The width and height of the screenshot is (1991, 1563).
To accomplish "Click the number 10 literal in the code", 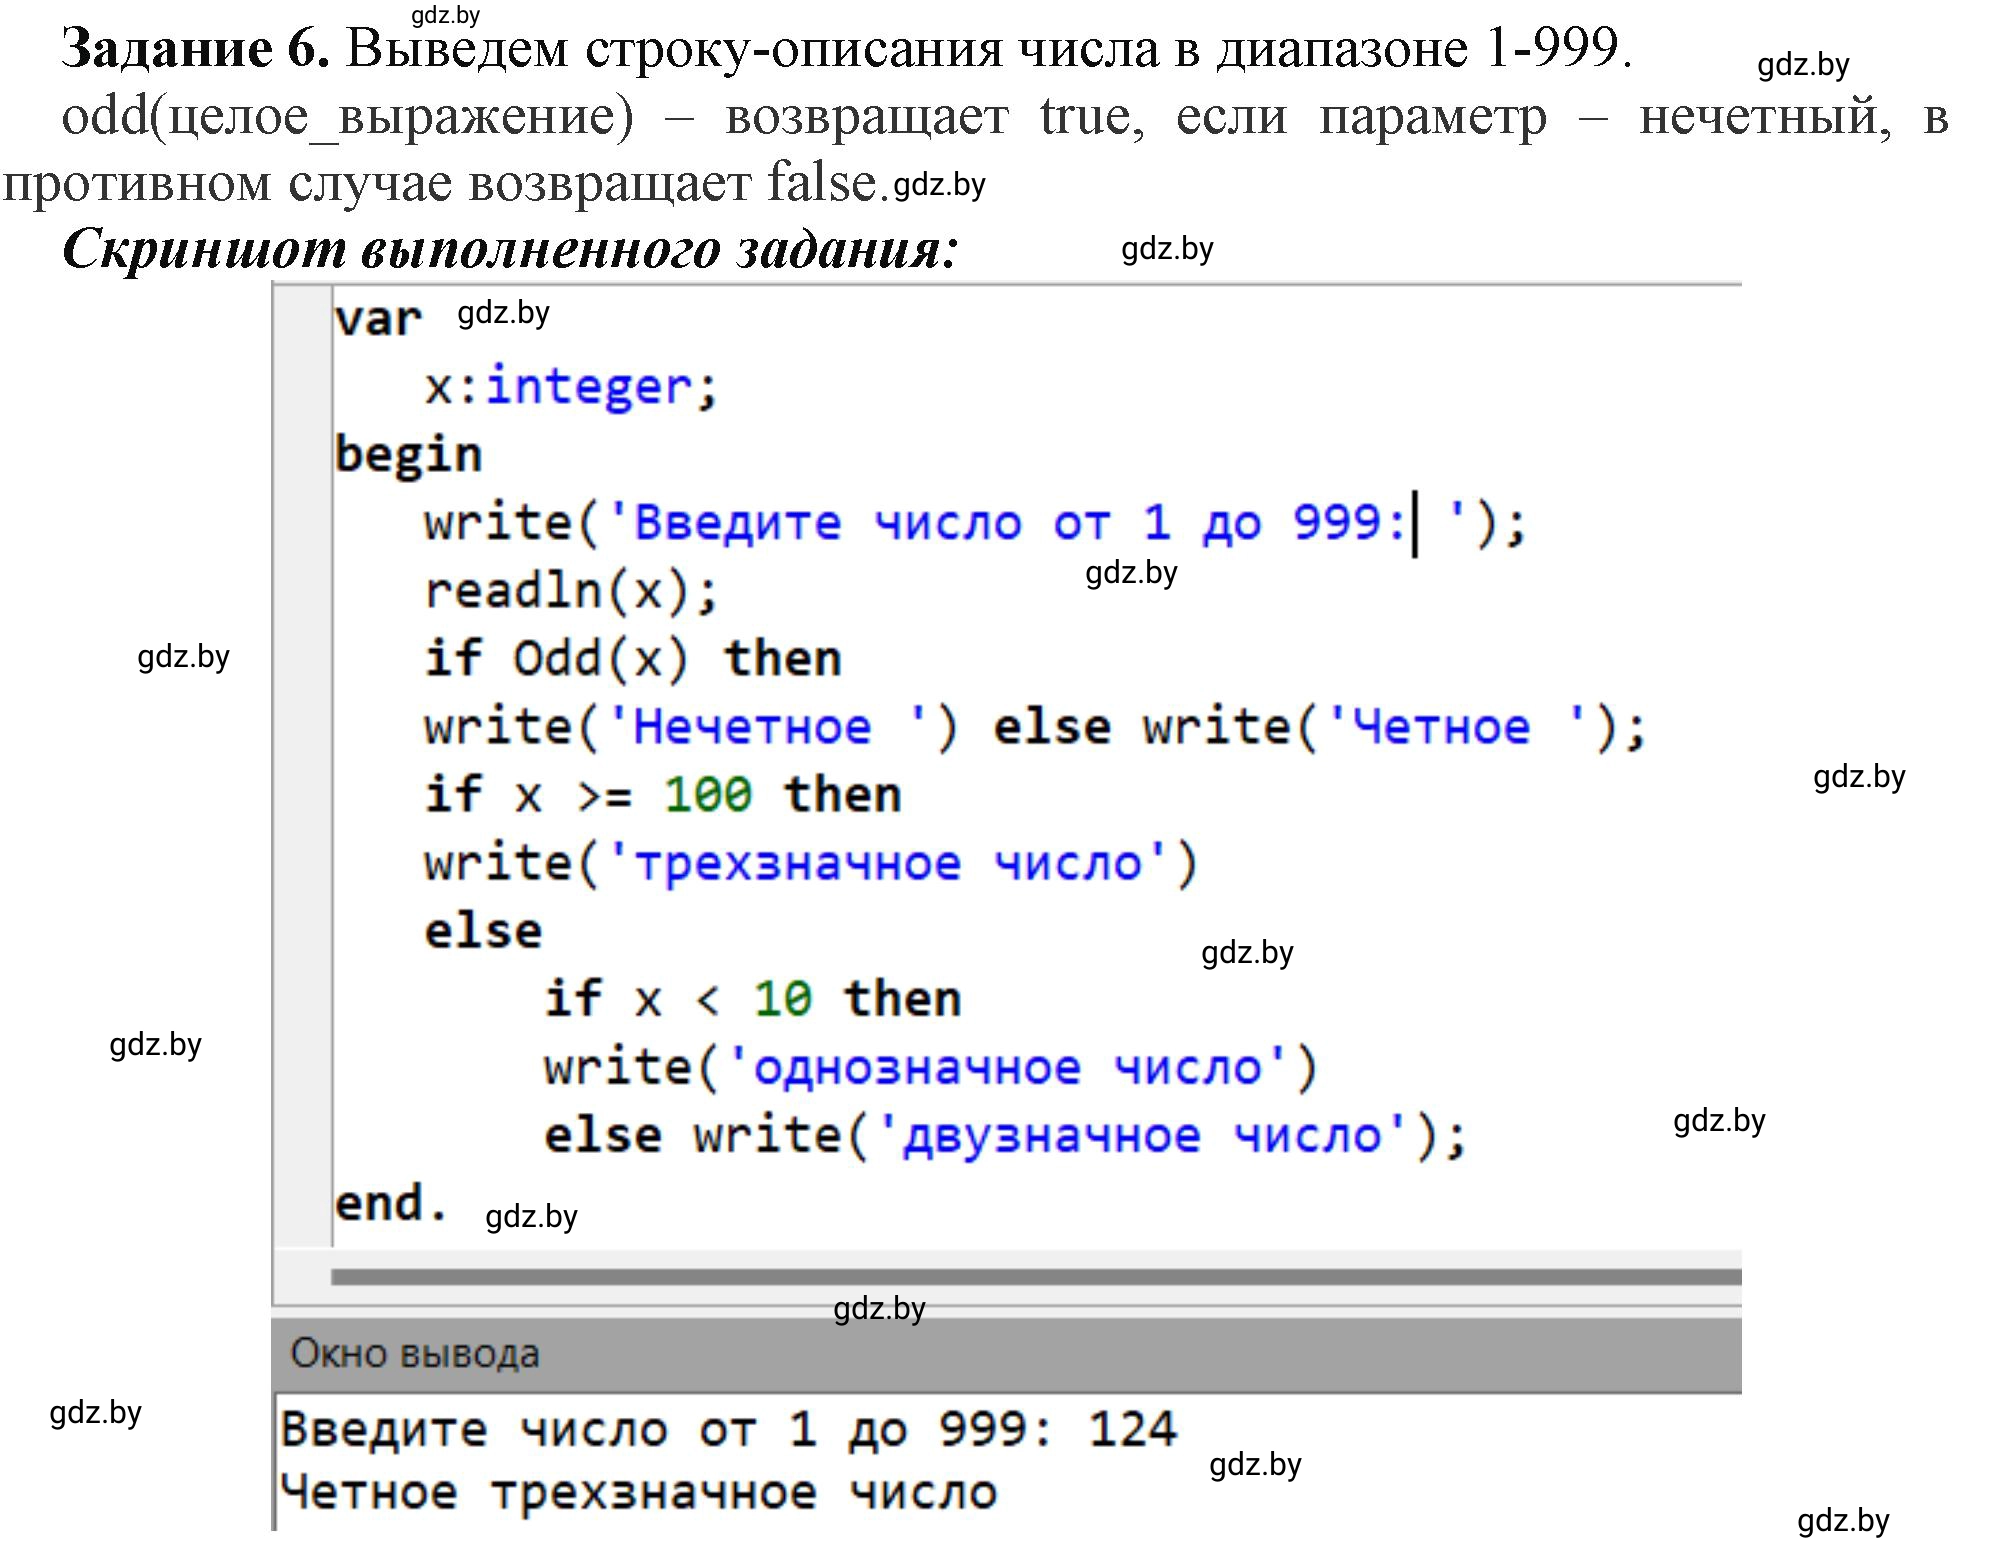I will [x=782, y=999].
